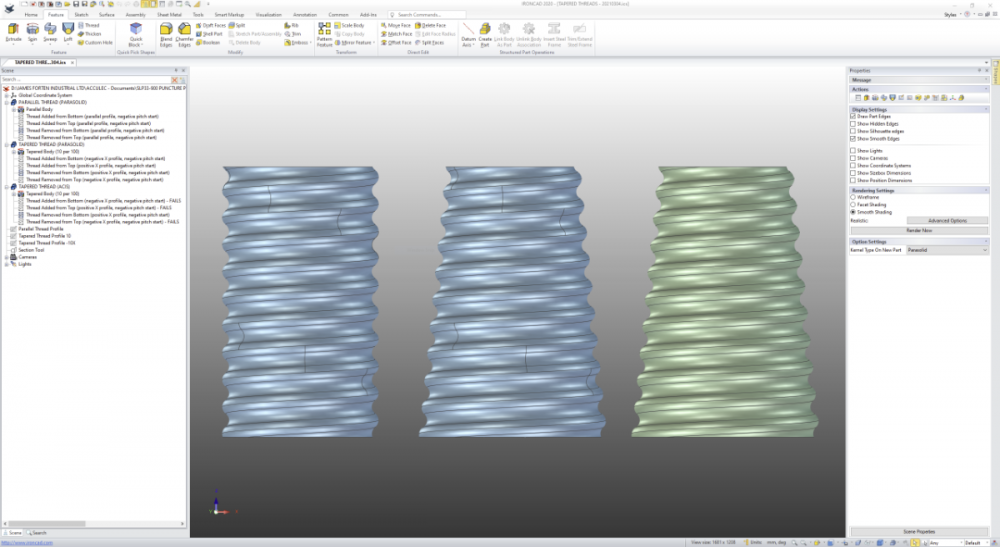Click the Scale Body tool

[349, 26]
